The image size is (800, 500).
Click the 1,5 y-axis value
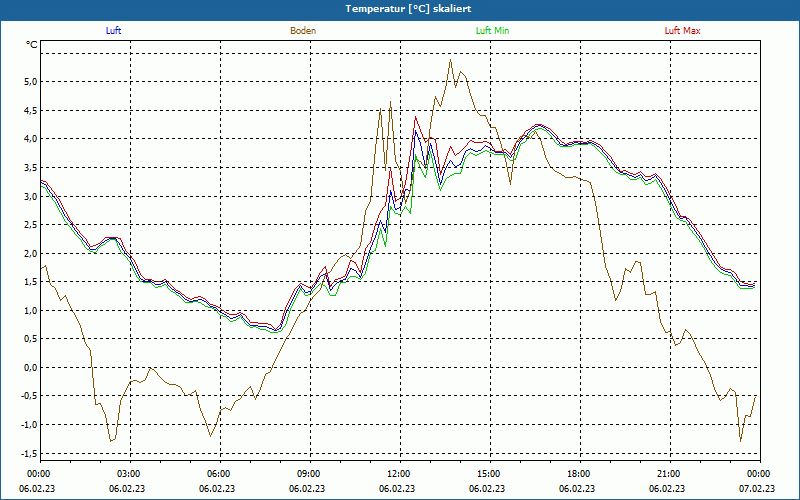pyautogui.click(x=30, y=282)
